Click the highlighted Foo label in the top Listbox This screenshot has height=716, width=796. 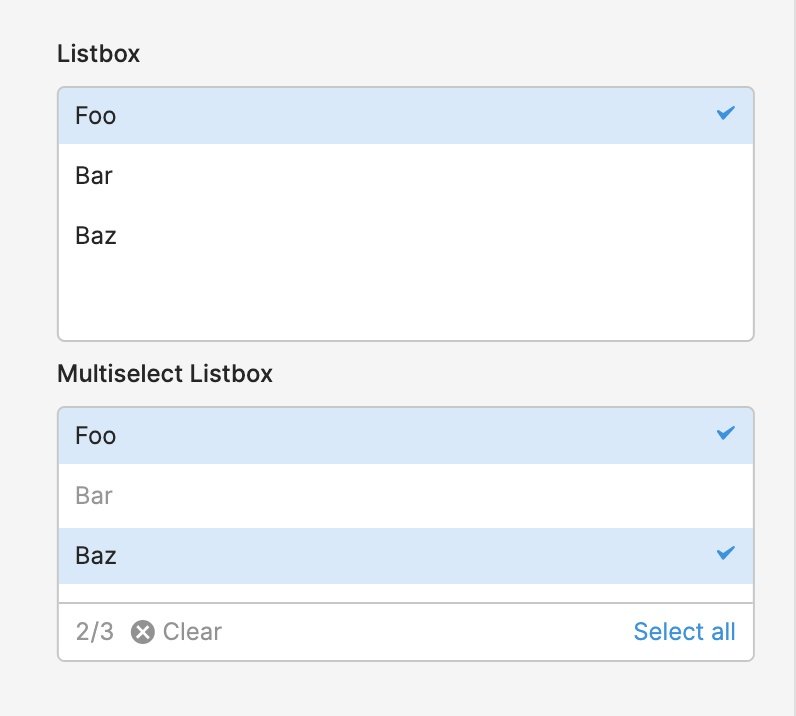[x=95, y=116]
